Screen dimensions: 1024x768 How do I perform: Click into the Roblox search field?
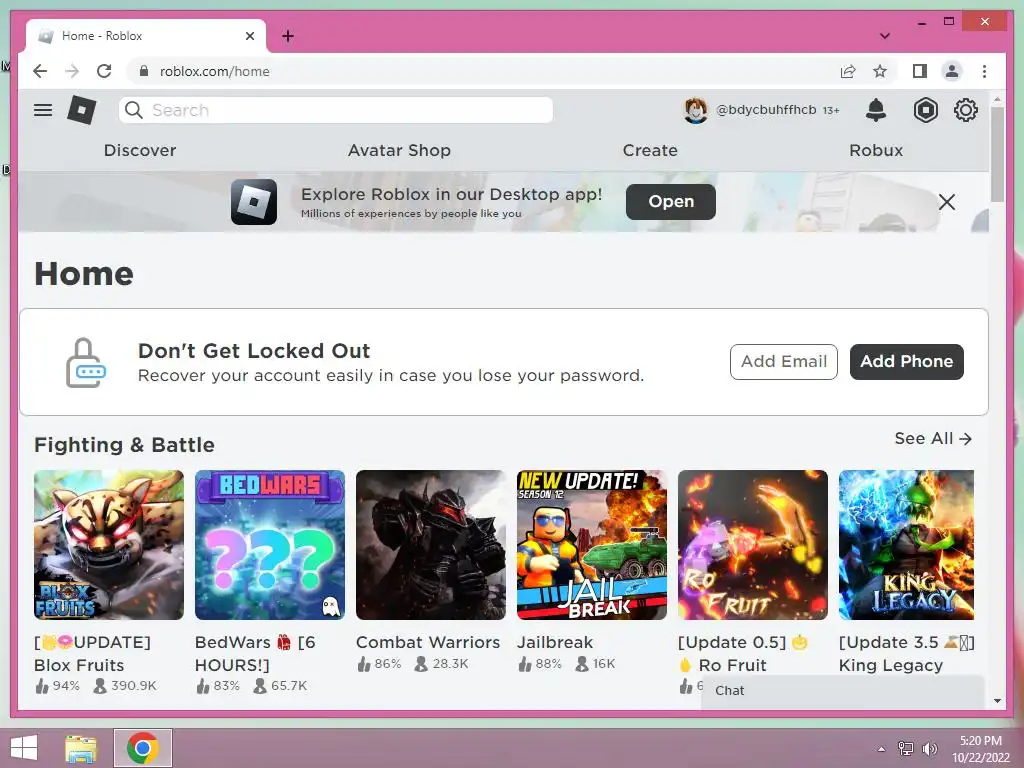pyautogui.click(x=336, y=110)
